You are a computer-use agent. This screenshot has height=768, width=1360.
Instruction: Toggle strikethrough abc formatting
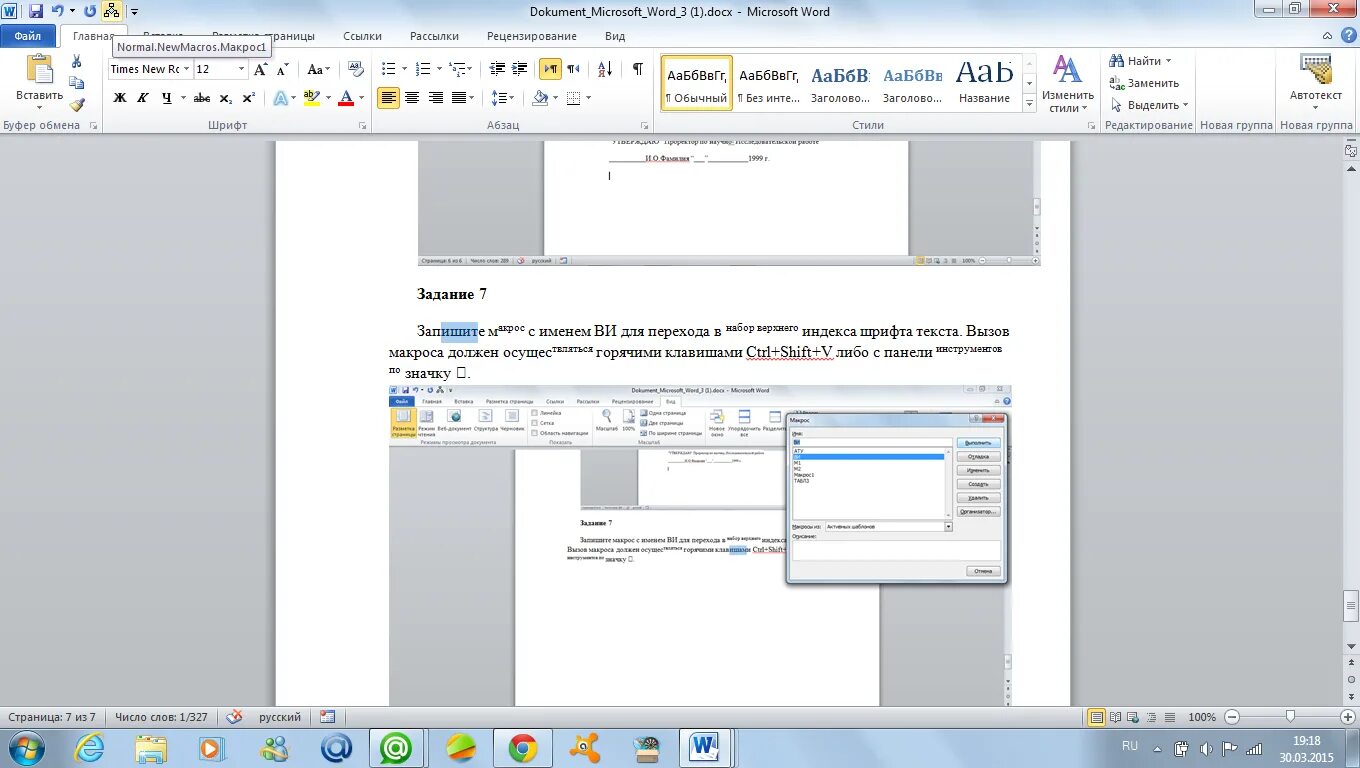[202, 98]
